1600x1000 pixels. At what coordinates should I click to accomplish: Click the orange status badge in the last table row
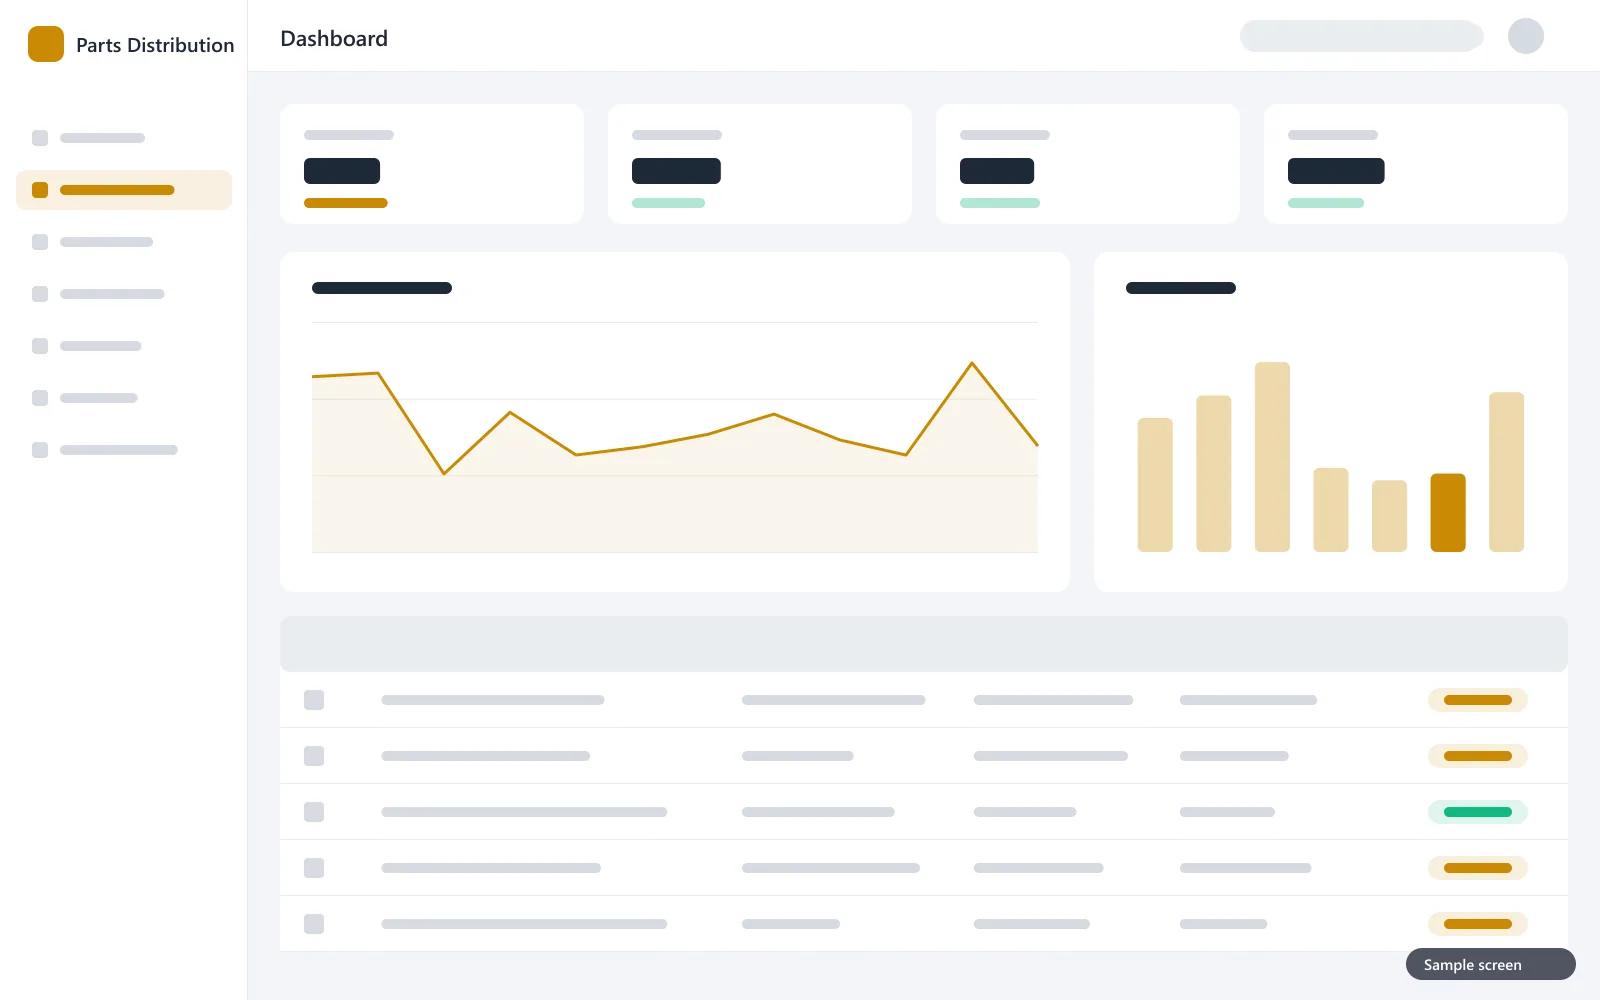pyautogui.click(x=1478, y=924)
